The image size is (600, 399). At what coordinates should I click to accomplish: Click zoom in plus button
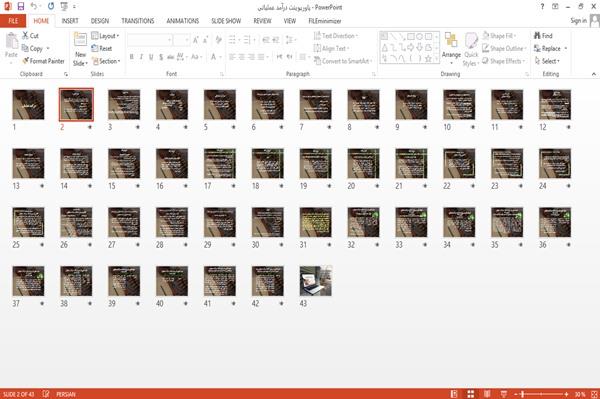566,394
